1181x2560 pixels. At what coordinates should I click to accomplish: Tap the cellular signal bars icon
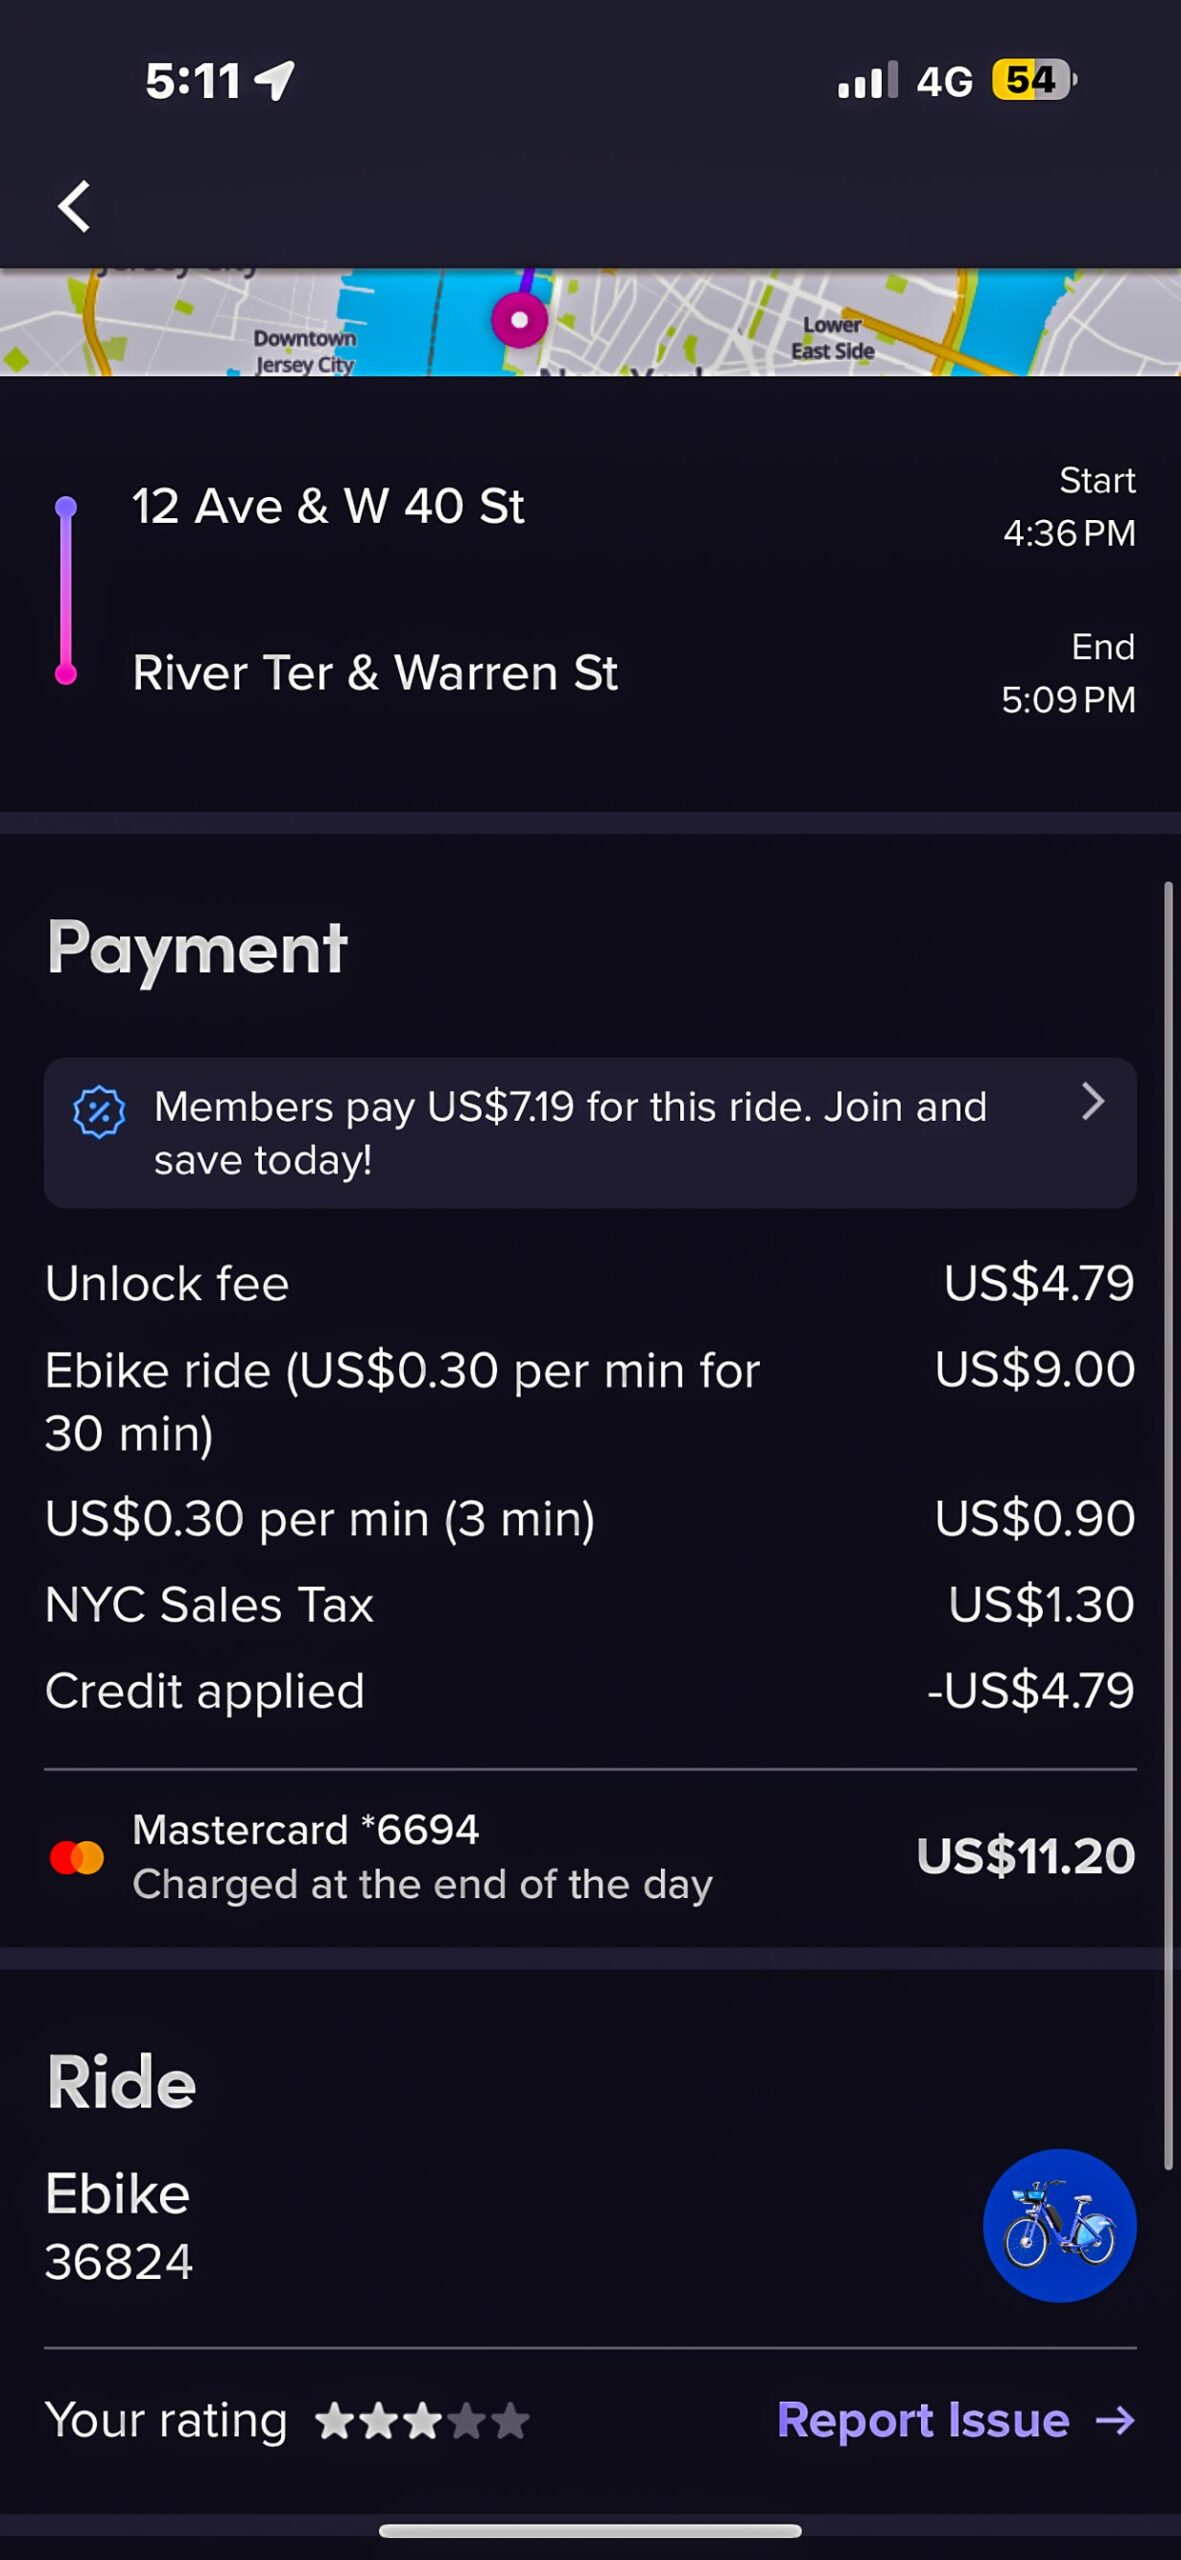coord(867,81)
